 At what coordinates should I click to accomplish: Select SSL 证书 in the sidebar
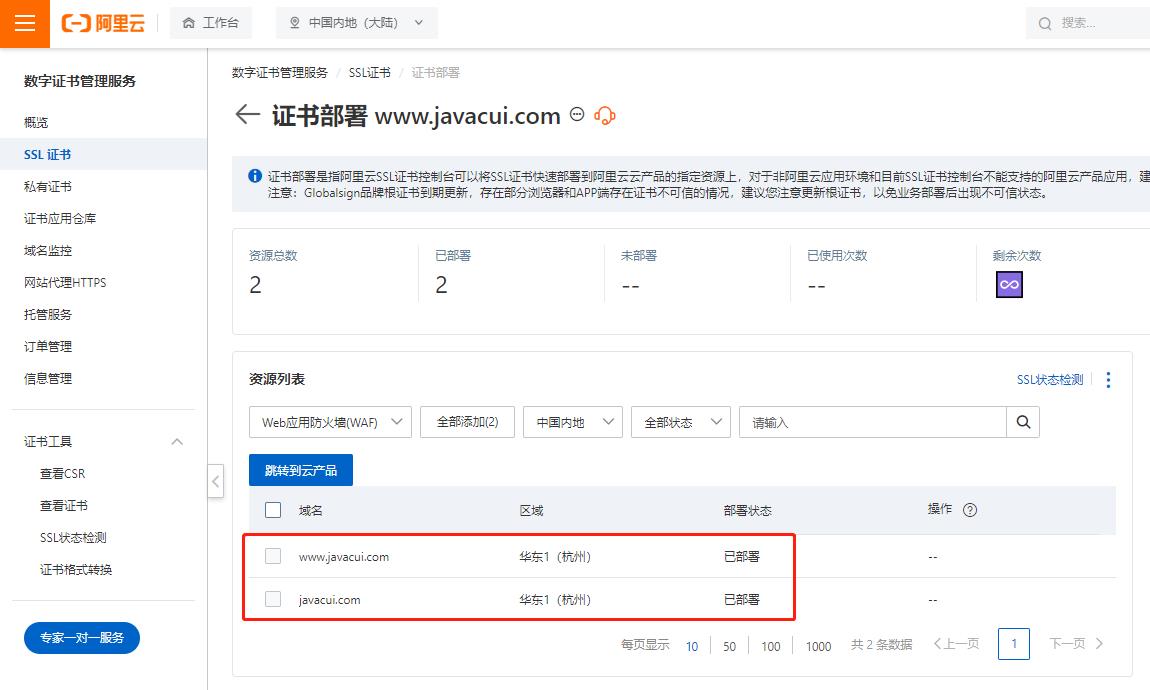[x=48, y=154]
